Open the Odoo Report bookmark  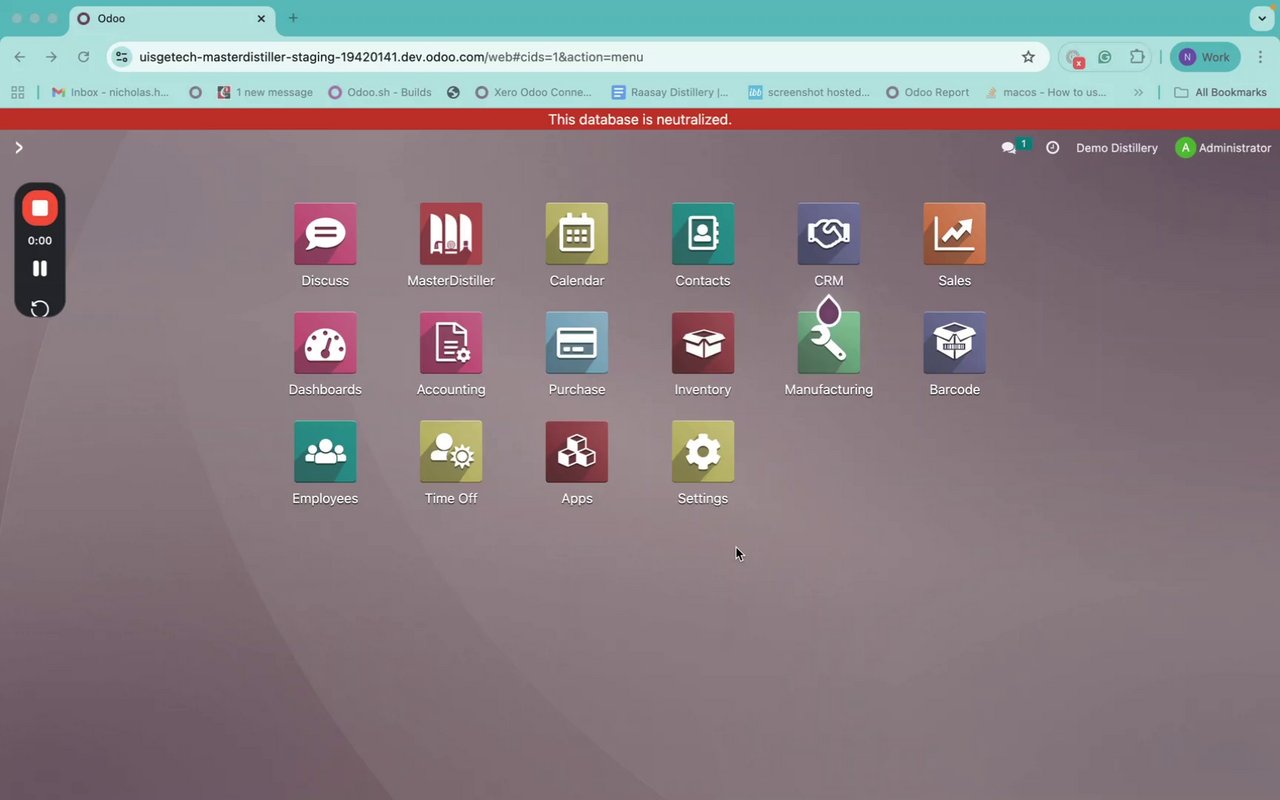(x=927, y=92)
